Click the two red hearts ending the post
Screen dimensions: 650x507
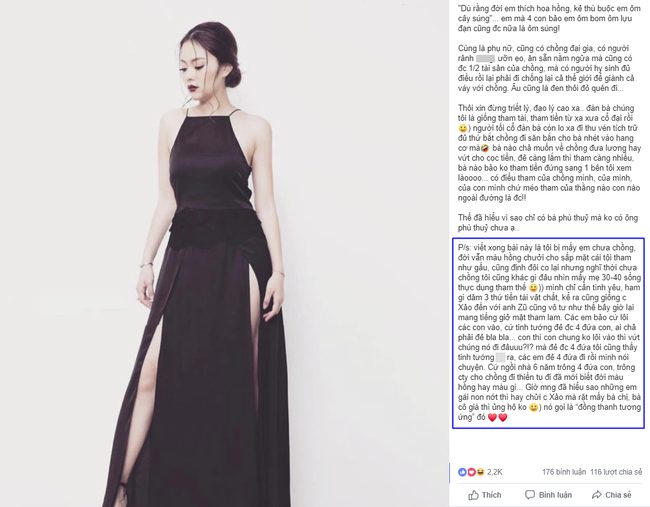point(497,417)
